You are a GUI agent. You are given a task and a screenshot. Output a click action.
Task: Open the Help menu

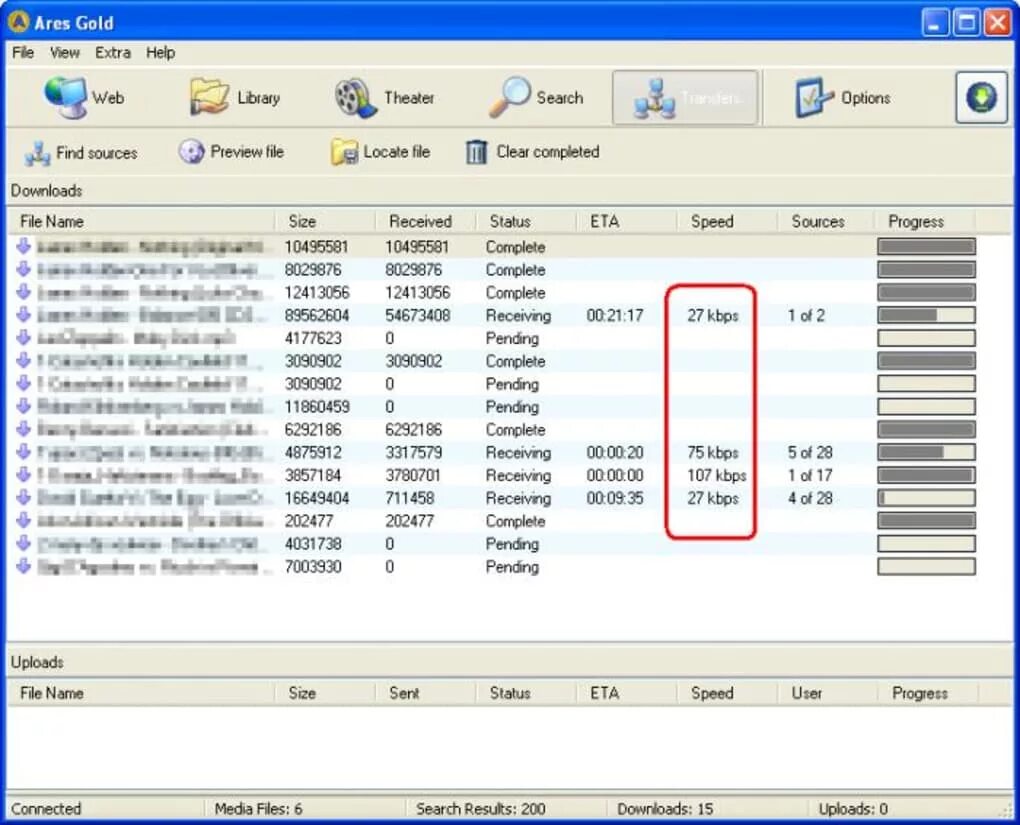160,53
